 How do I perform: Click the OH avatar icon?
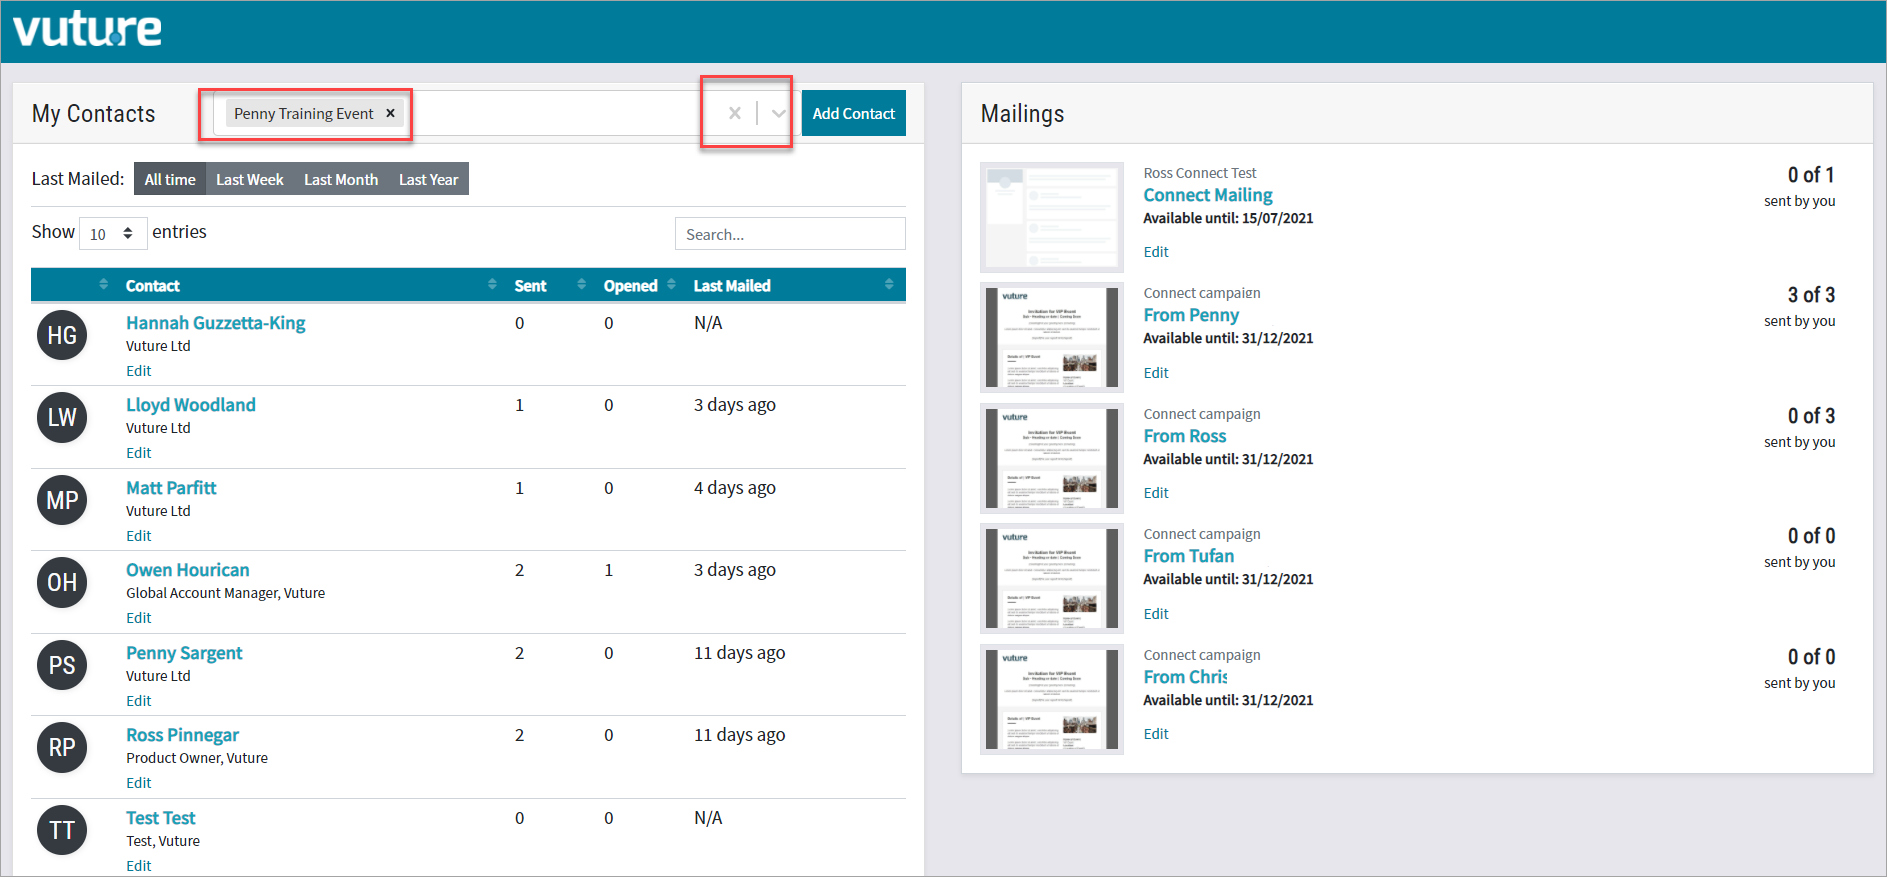tap(62, 582)
